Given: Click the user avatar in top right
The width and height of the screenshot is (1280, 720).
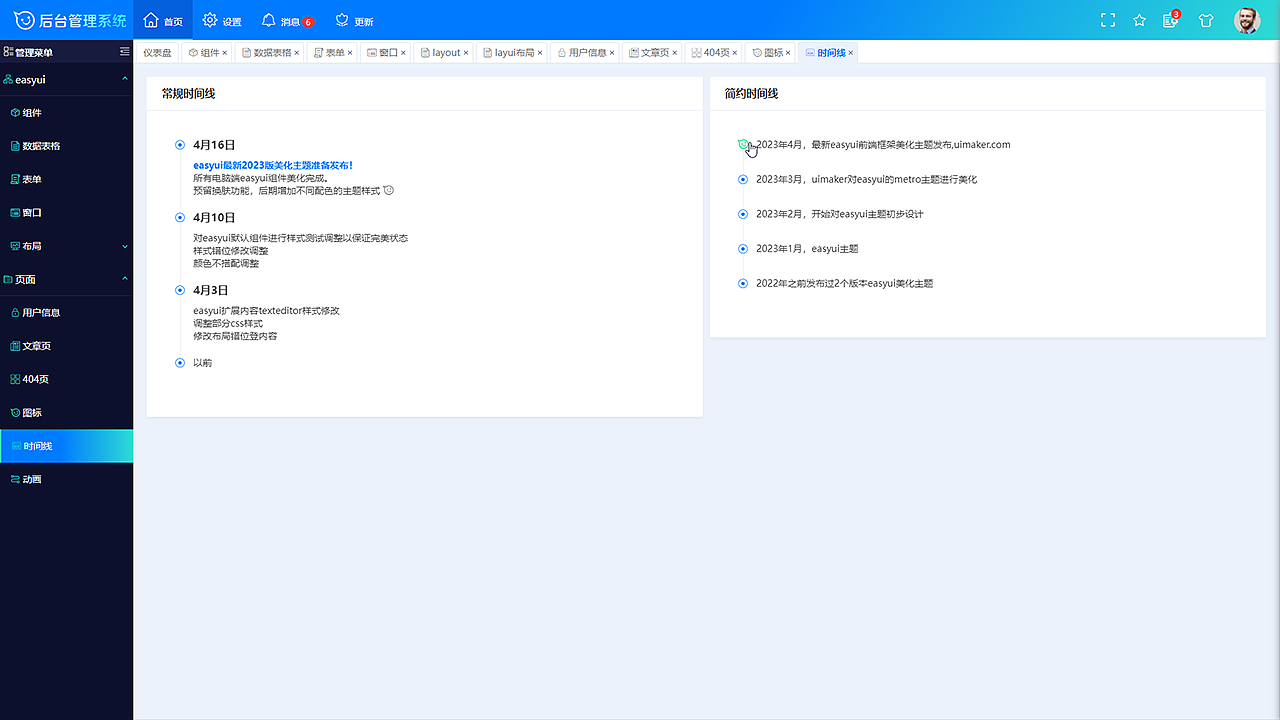Looking at the screenshot, I should (x=1247, y=19).
